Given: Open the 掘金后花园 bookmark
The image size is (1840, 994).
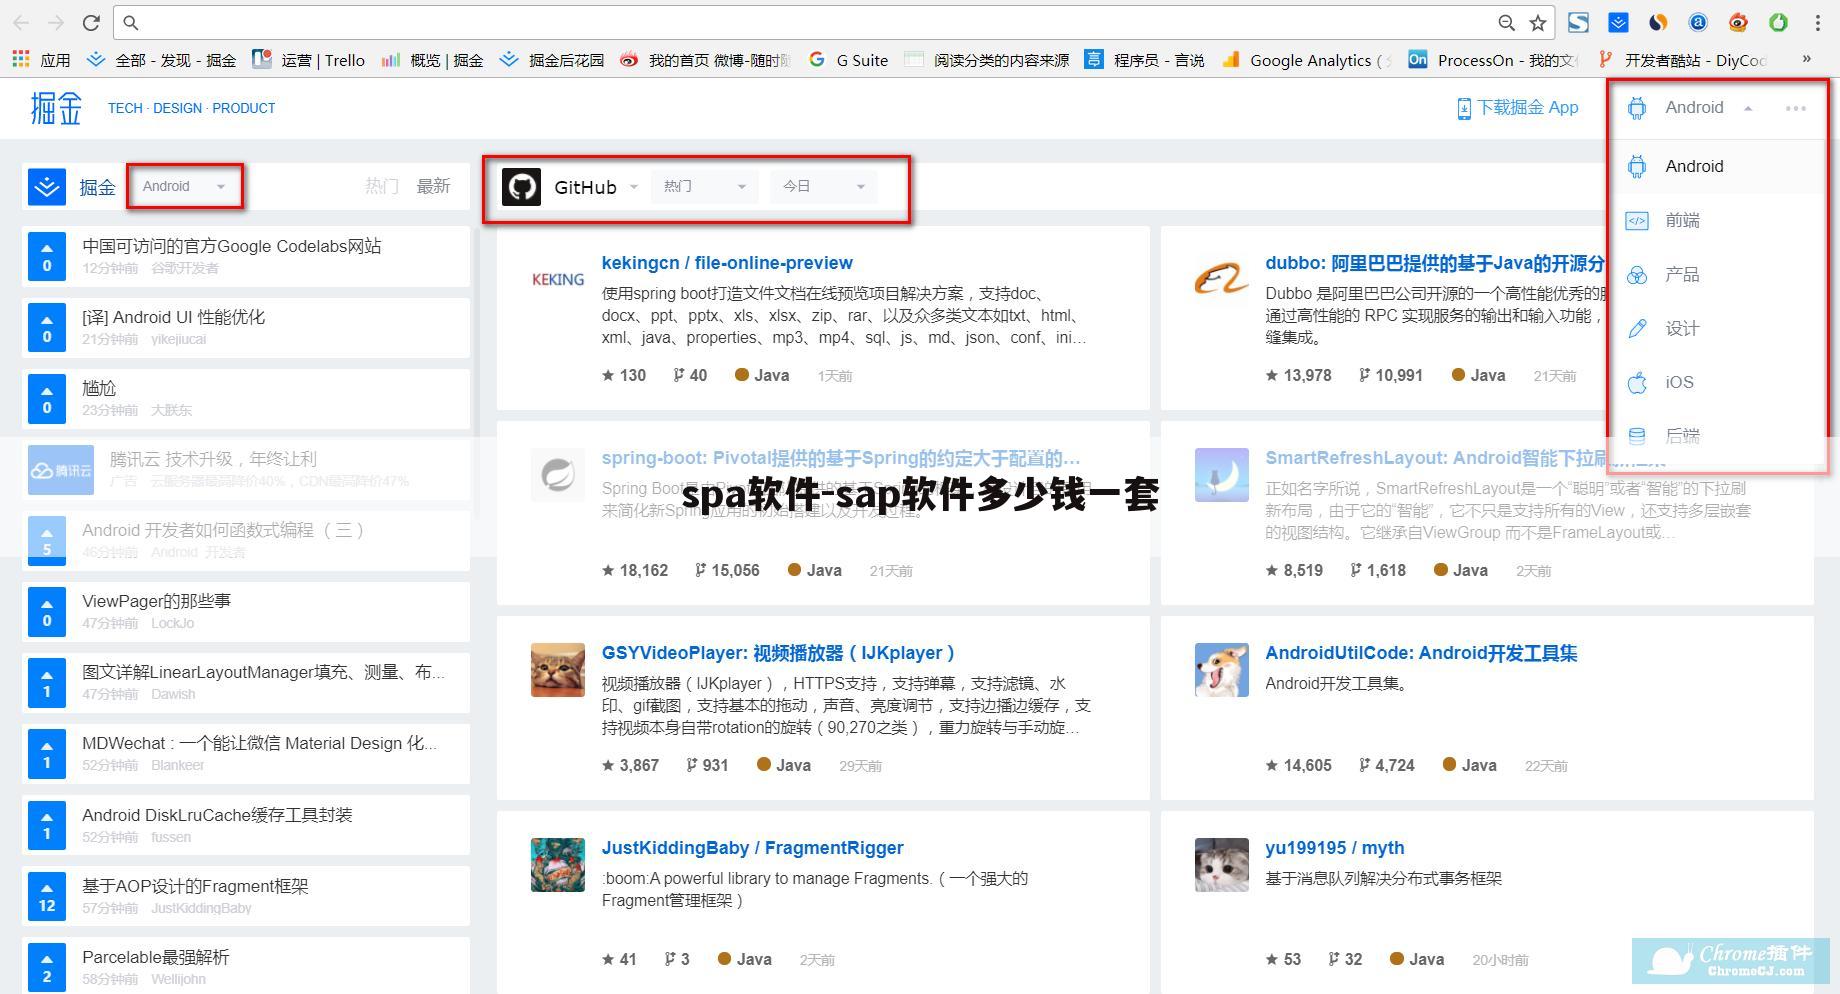Looking at the screenshot, I should pyautogui.click(x=551, y=60).
